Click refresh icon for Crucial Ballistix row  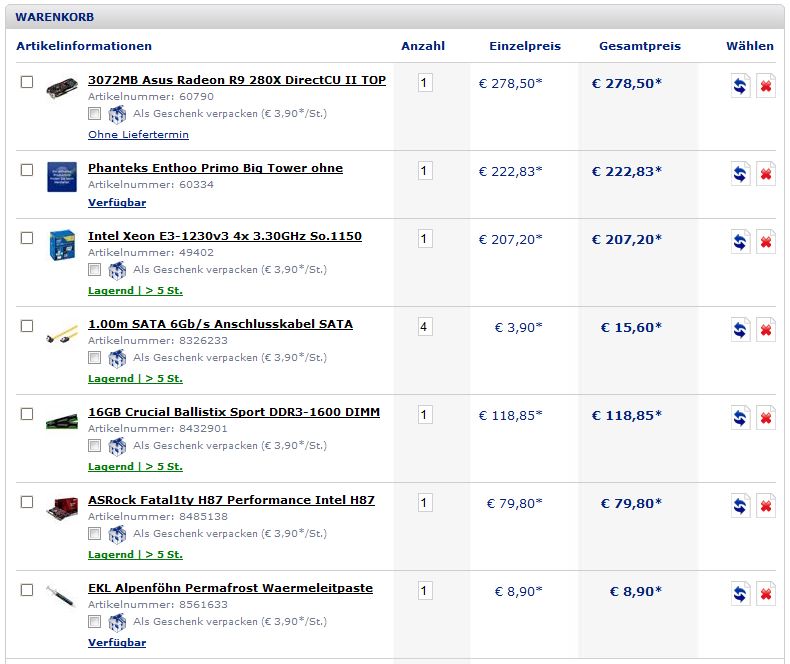tap(740, 418)
